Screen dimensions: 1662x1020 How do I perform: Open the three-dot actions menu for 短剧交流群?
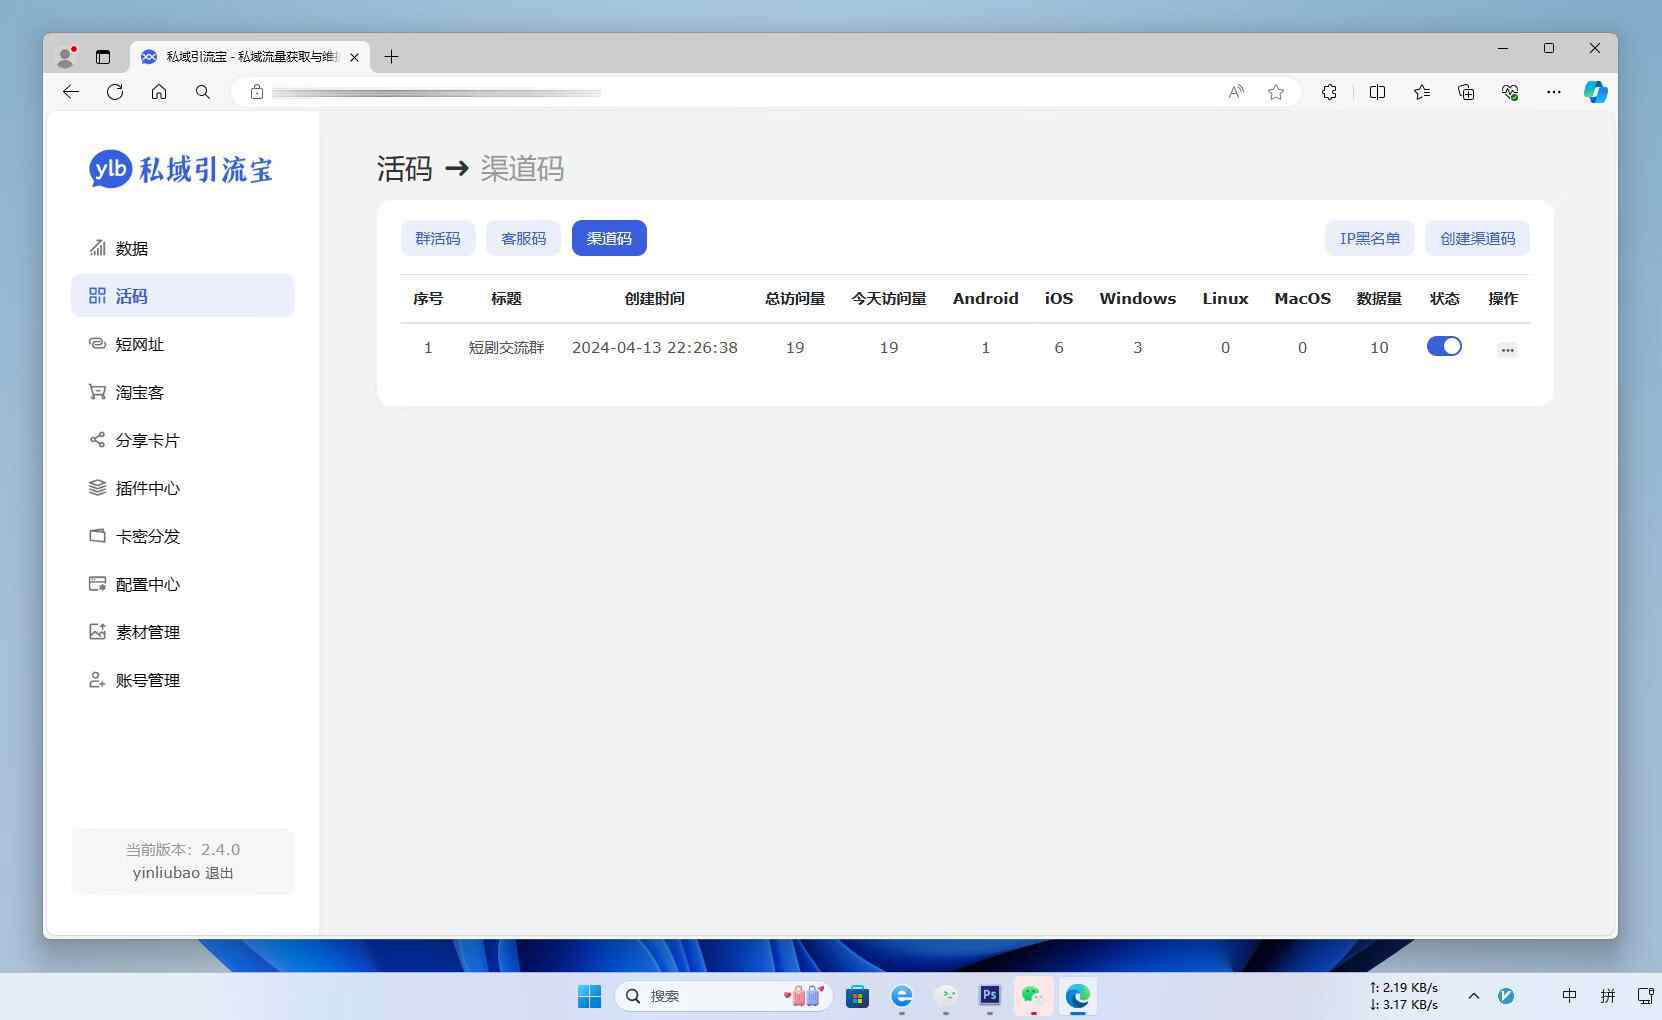tap(1507, 349)
